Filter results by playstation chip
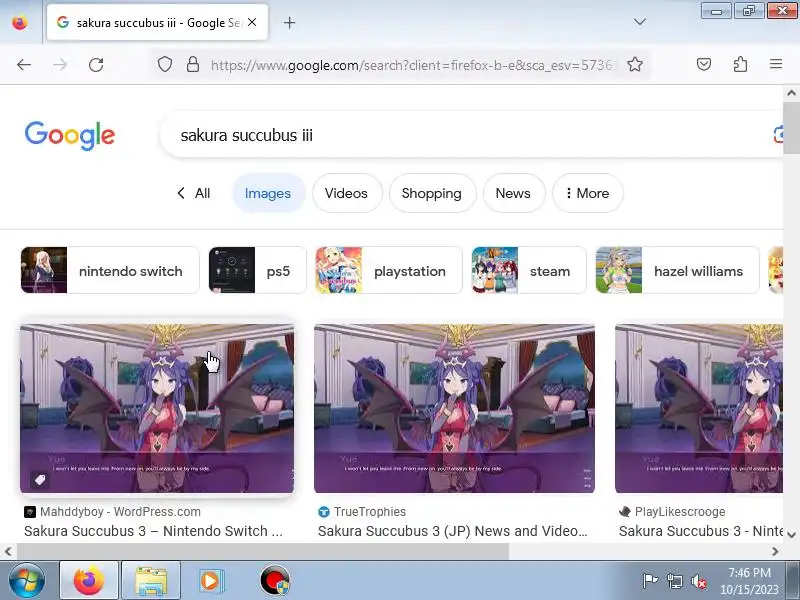800x600 pixels. [x=389, y=270]
